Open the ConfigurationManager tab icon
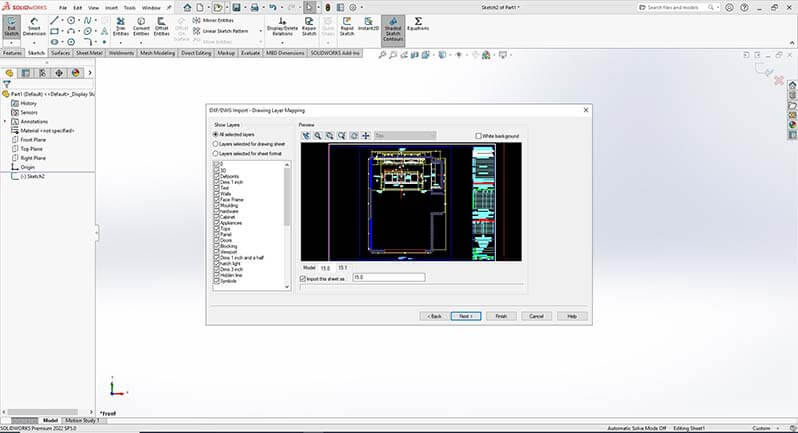Screen dimensions: 798x433 [x=42, y=73]
